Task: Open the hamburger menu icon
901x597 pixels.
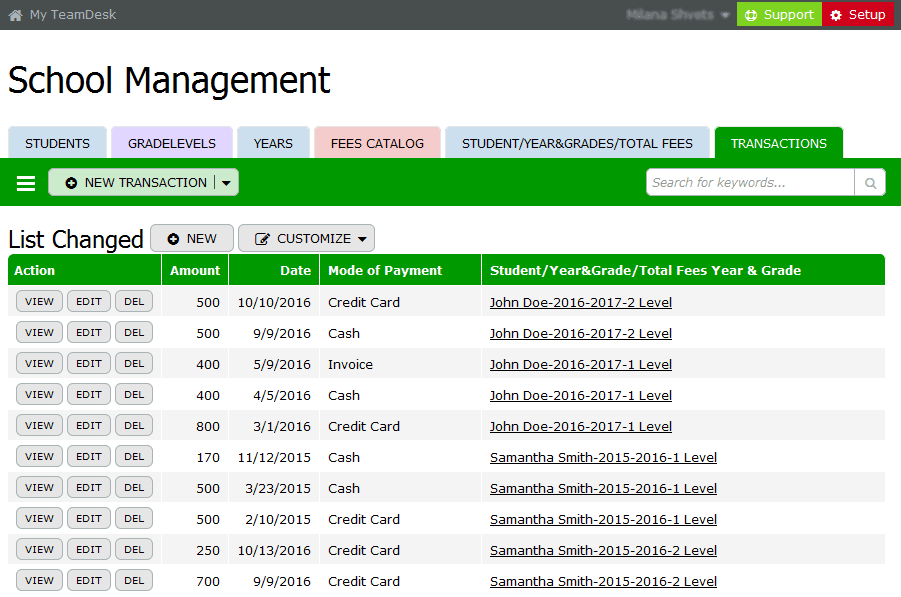Action: click(26, 183)
